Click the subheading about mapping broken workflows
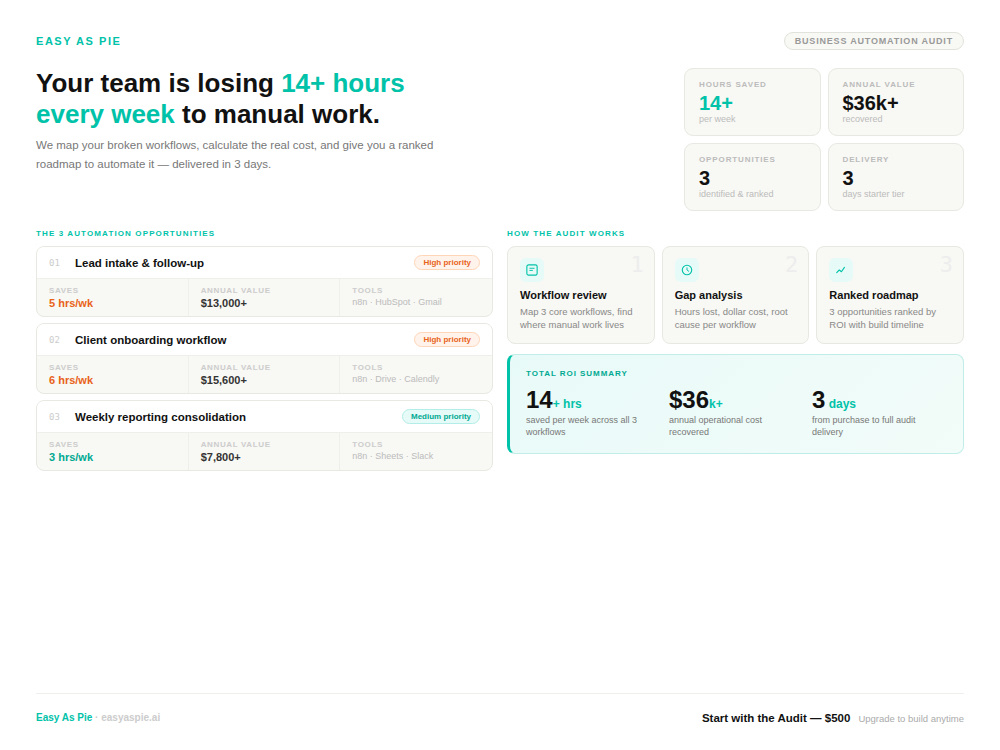Image resolution: width=1000 pixels, height=750 pixels. point(235,155)
